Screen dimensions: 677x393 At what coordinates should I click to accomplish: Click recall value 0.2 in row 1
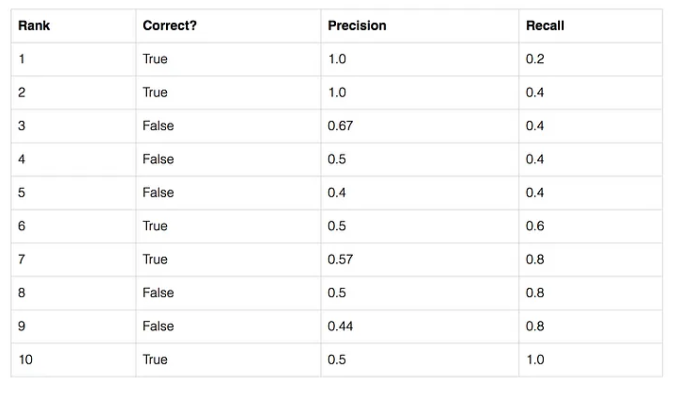point(535,59)
